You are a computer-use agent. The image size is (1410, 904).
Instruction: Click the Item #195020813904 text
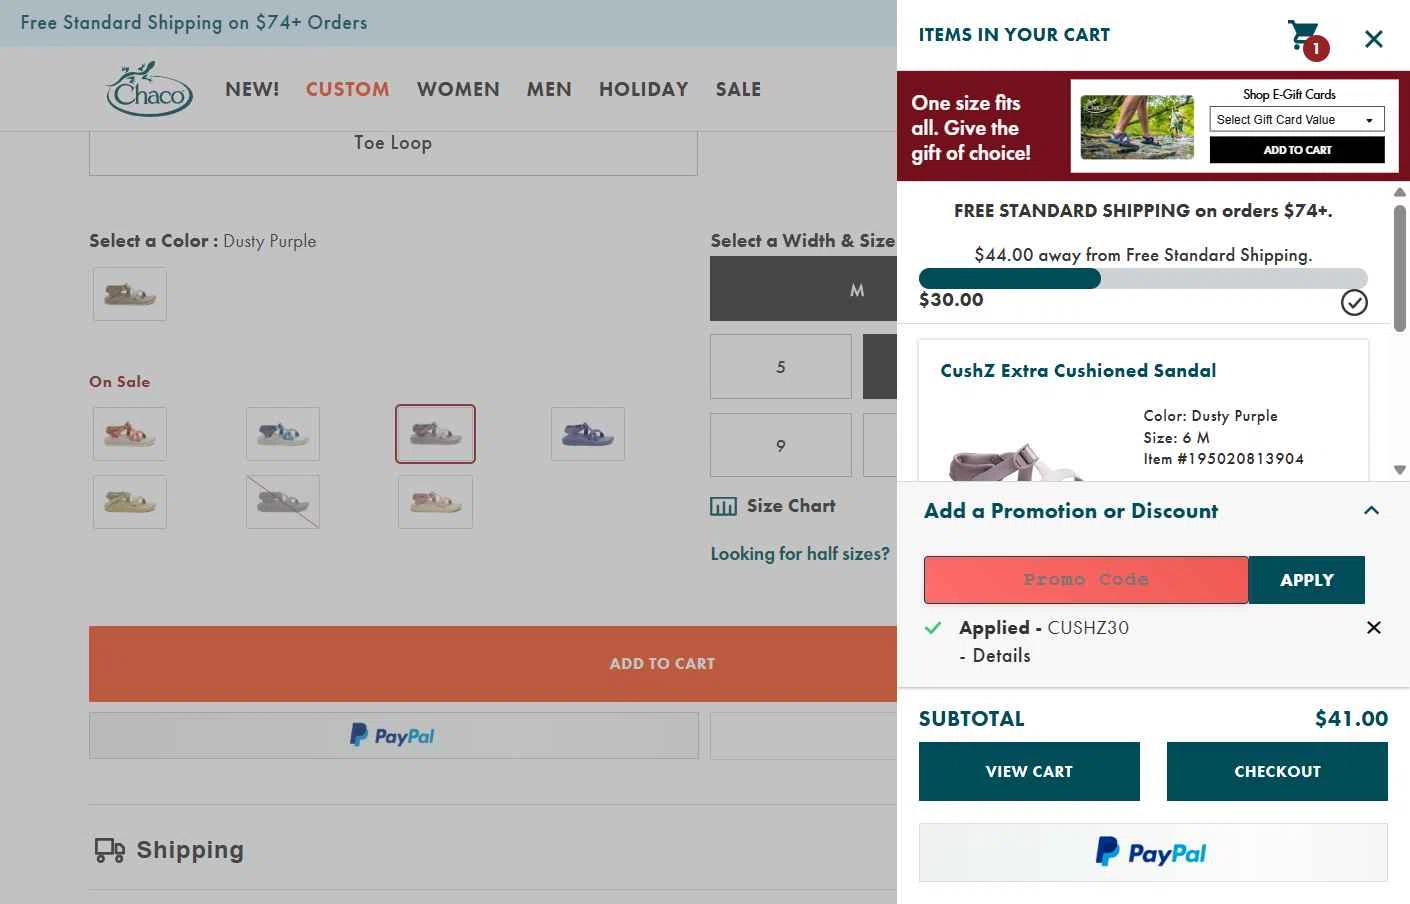1224,459
